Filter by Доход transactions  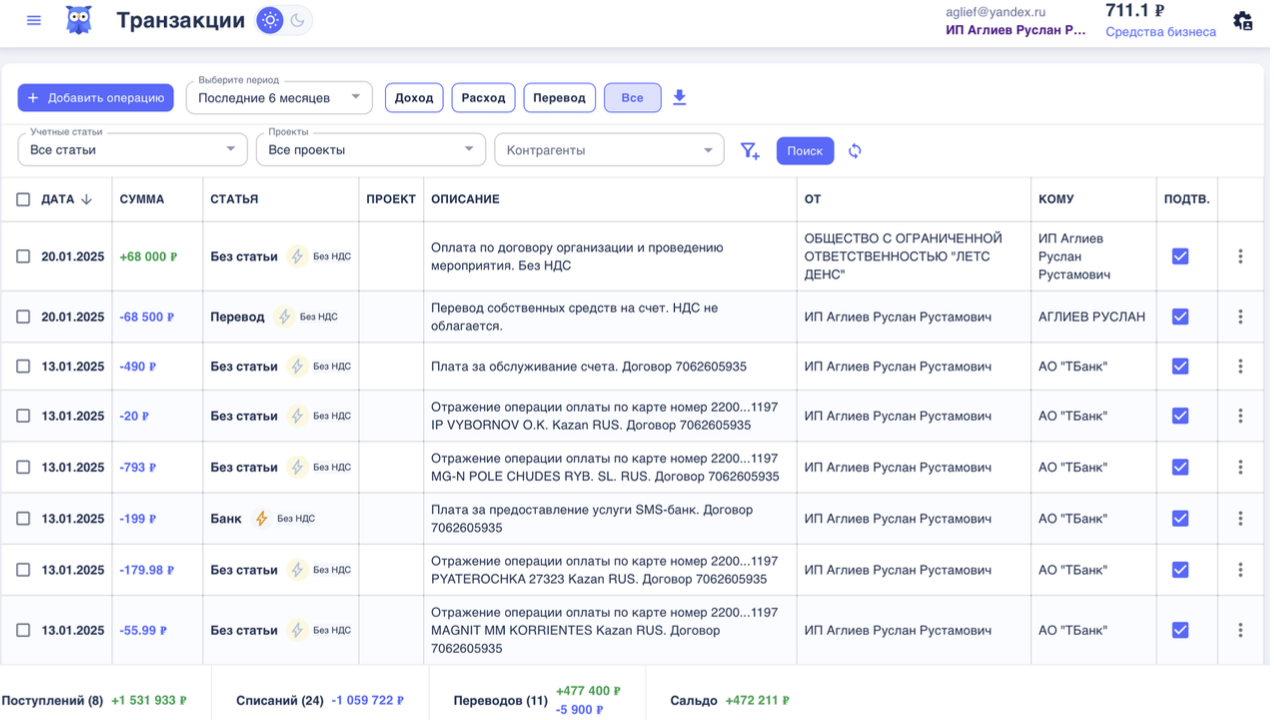click(x=414, y=98)
